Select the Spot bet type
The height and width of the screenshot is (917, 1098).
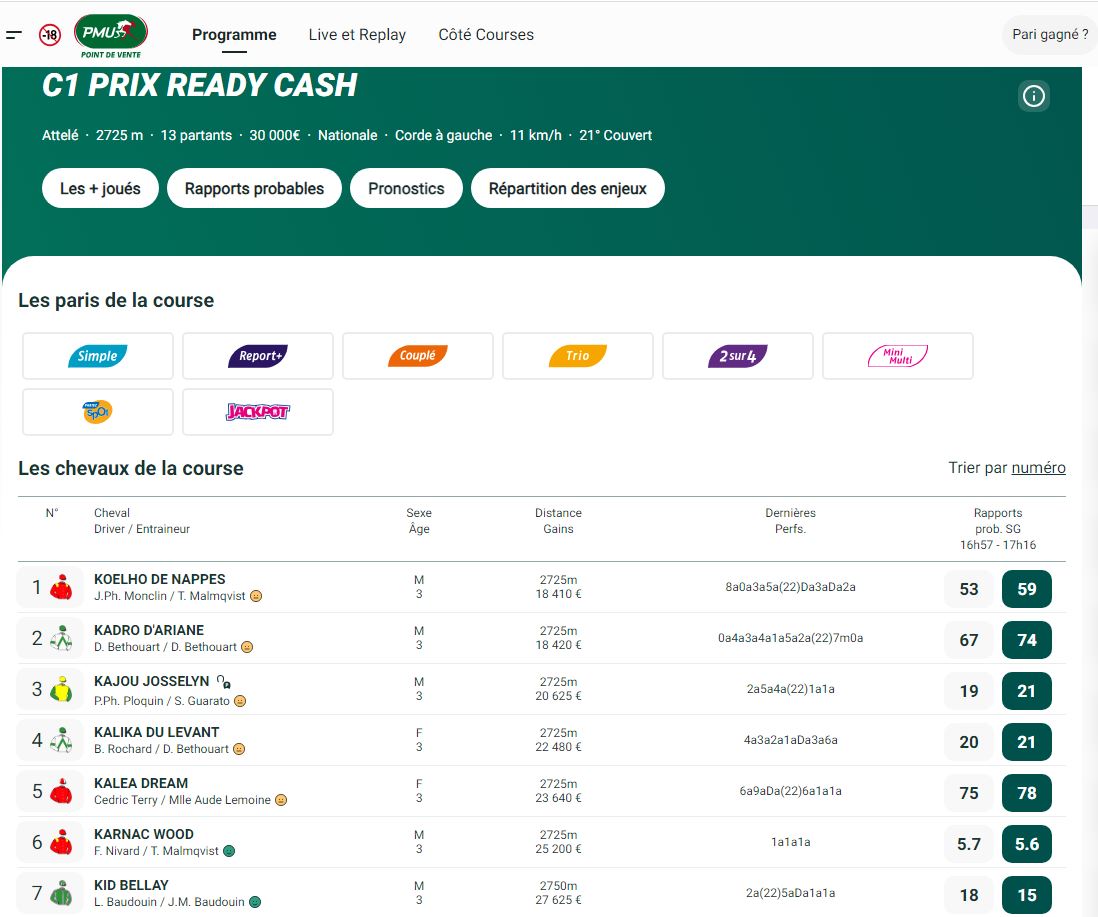click(98, 412)
